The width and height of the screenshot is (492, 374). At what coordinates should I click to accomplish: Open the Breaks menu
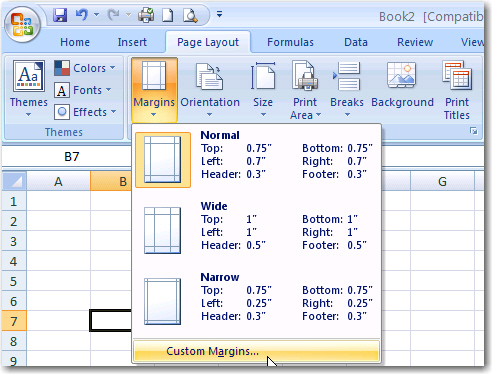click(347, 89)
